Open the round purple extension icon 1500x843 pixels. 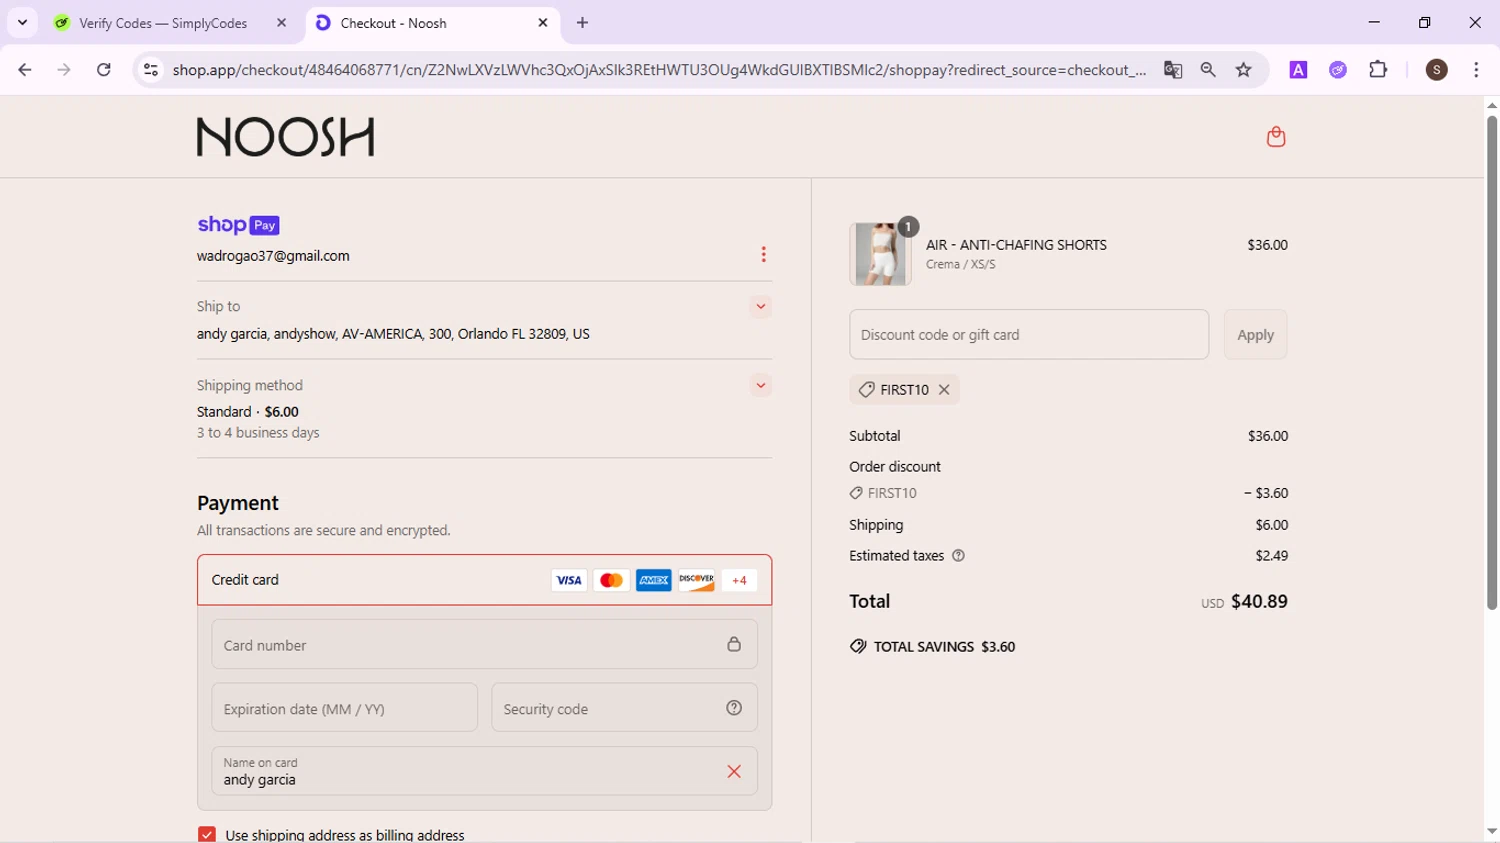pyautogui.click(x=1338, y=70)
